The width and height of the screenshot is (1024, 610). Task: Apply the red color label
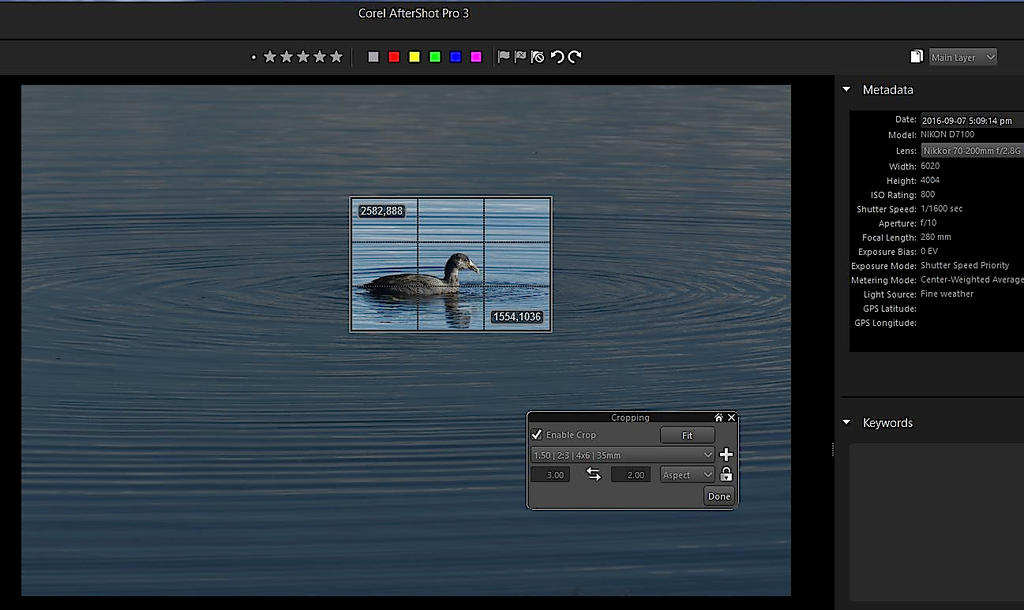point(394,57)
